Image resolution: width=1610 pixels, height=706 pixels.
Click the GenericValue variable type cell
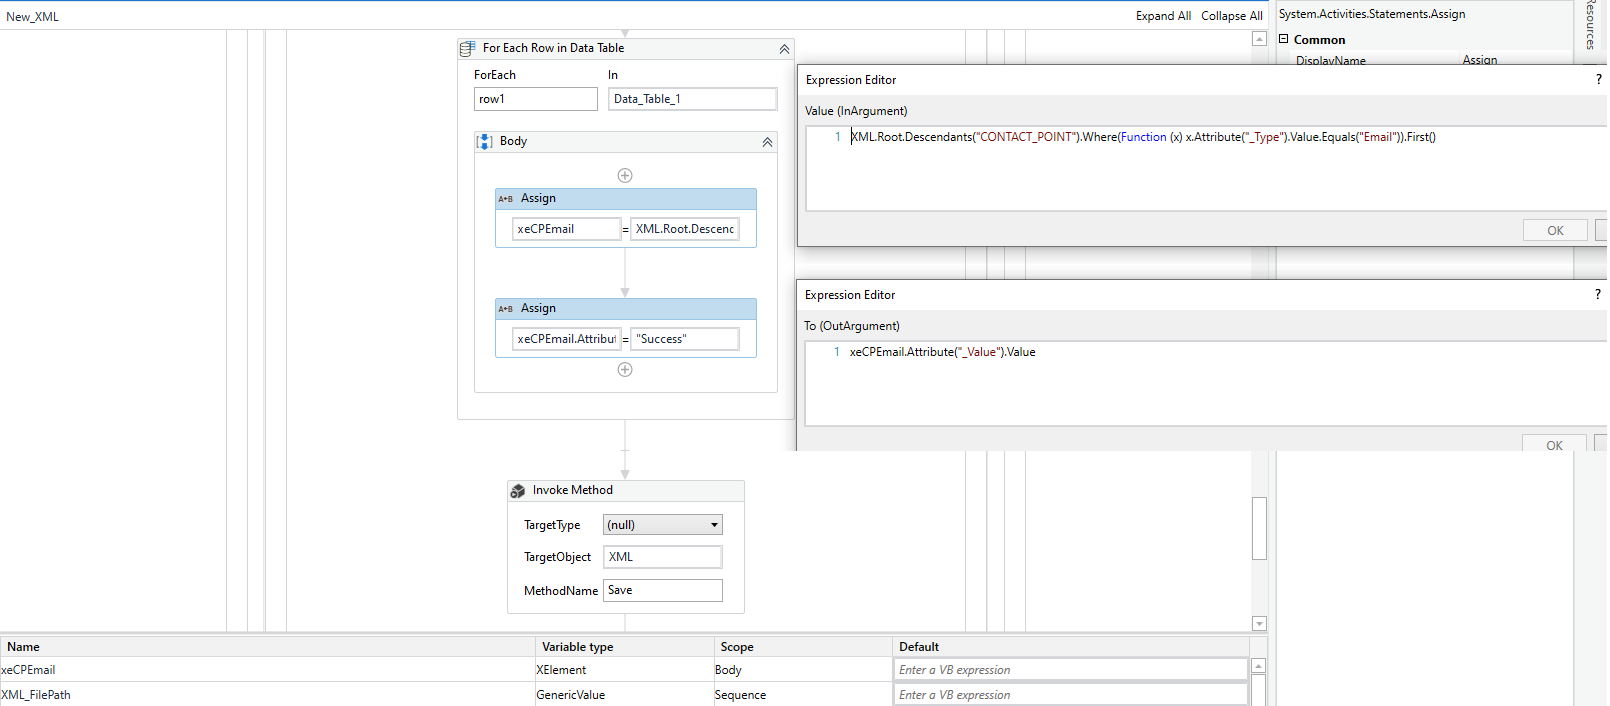625,695
